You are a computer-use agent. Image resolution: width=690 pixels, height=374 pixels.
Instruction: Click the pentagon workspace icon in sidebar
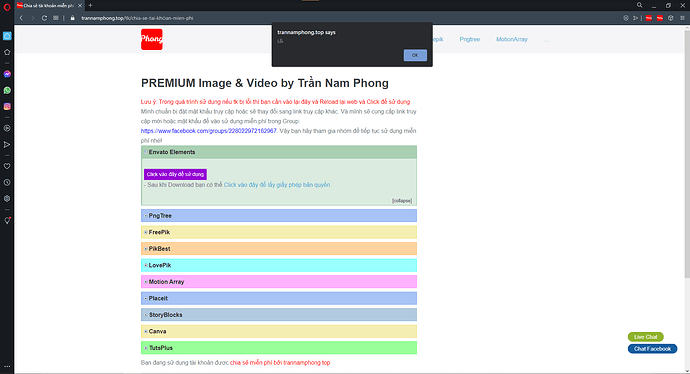(x=7, y=52)
